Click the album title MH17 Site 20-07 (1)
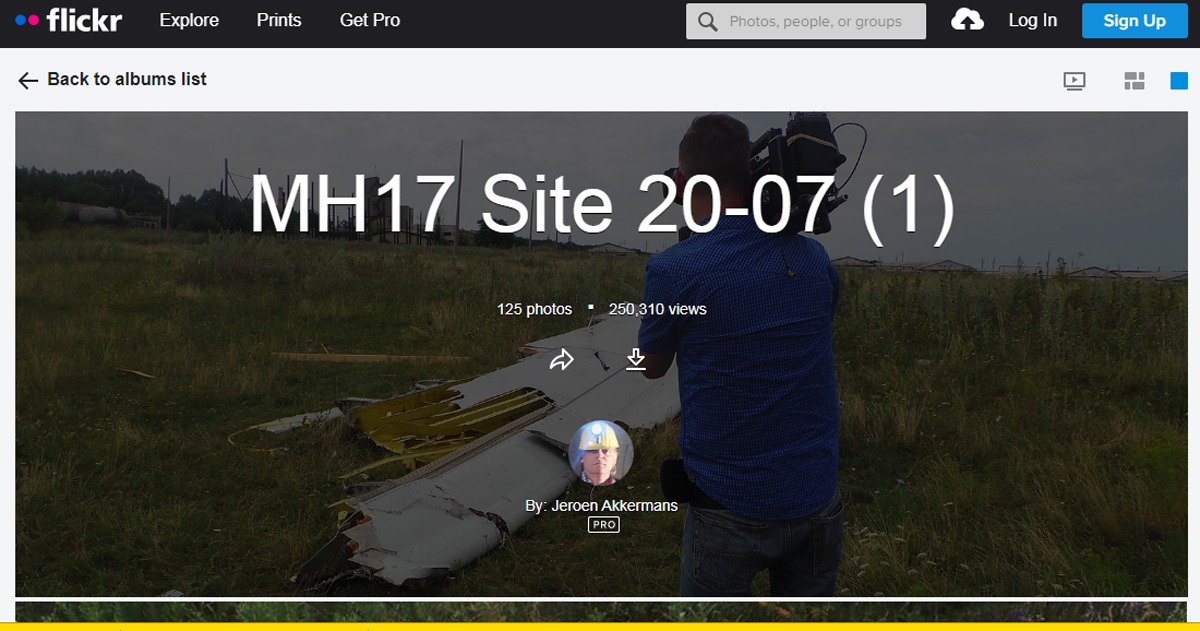The width and height of the screenshot is (1200, 631). (x=602, y=205)
